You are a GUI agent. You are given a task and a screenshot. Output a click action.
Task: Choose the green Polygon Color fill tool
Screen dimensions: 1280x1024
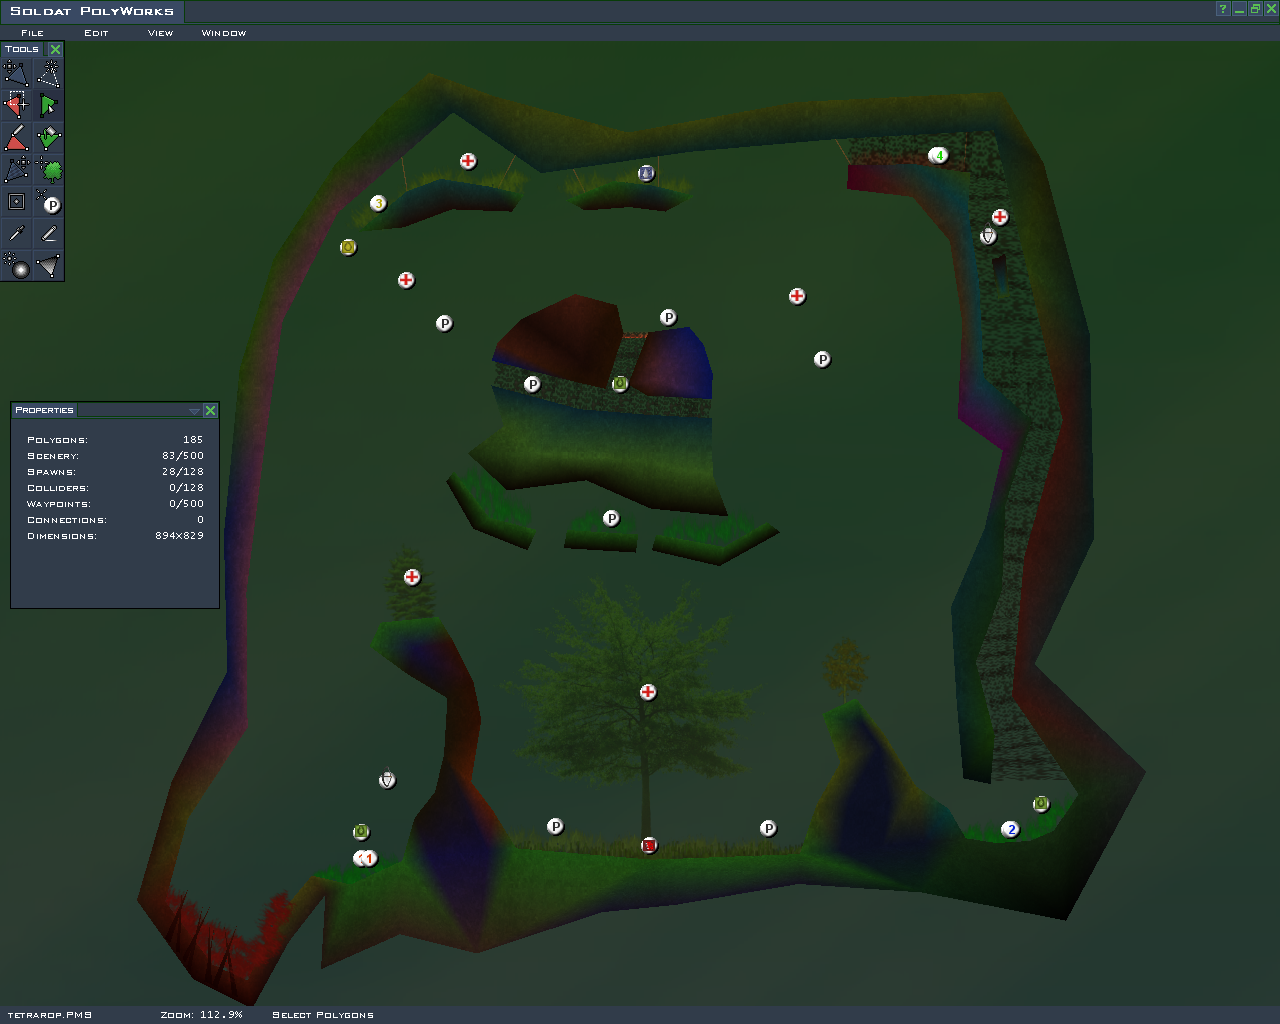(x=48, y=137)
